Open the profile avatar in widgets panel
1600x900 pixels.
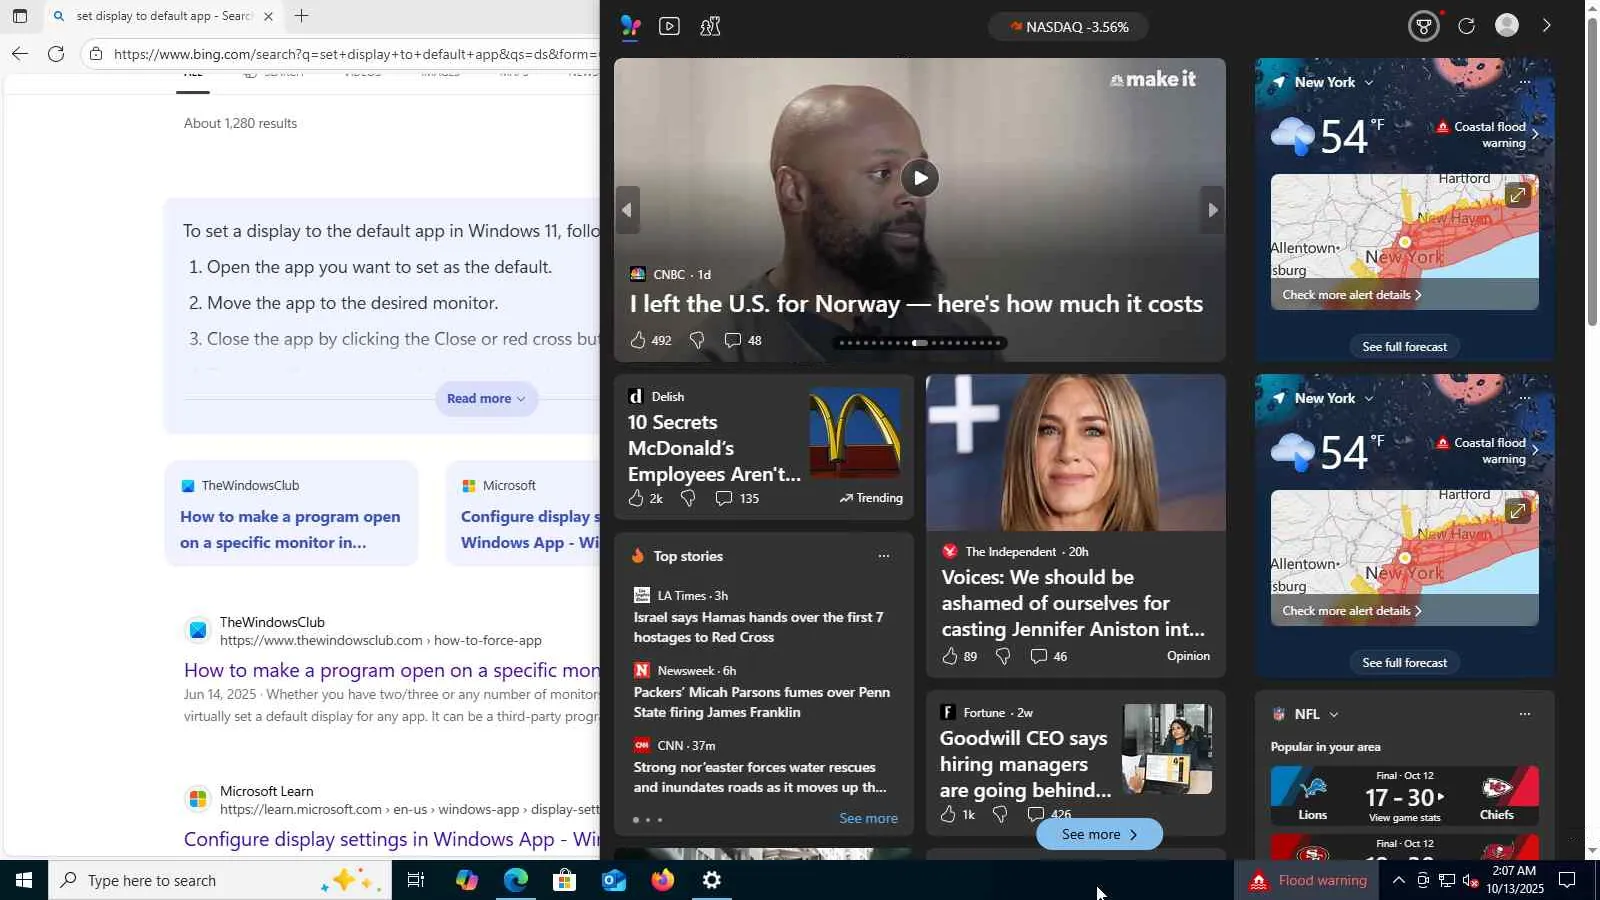tap(1507, 25)
